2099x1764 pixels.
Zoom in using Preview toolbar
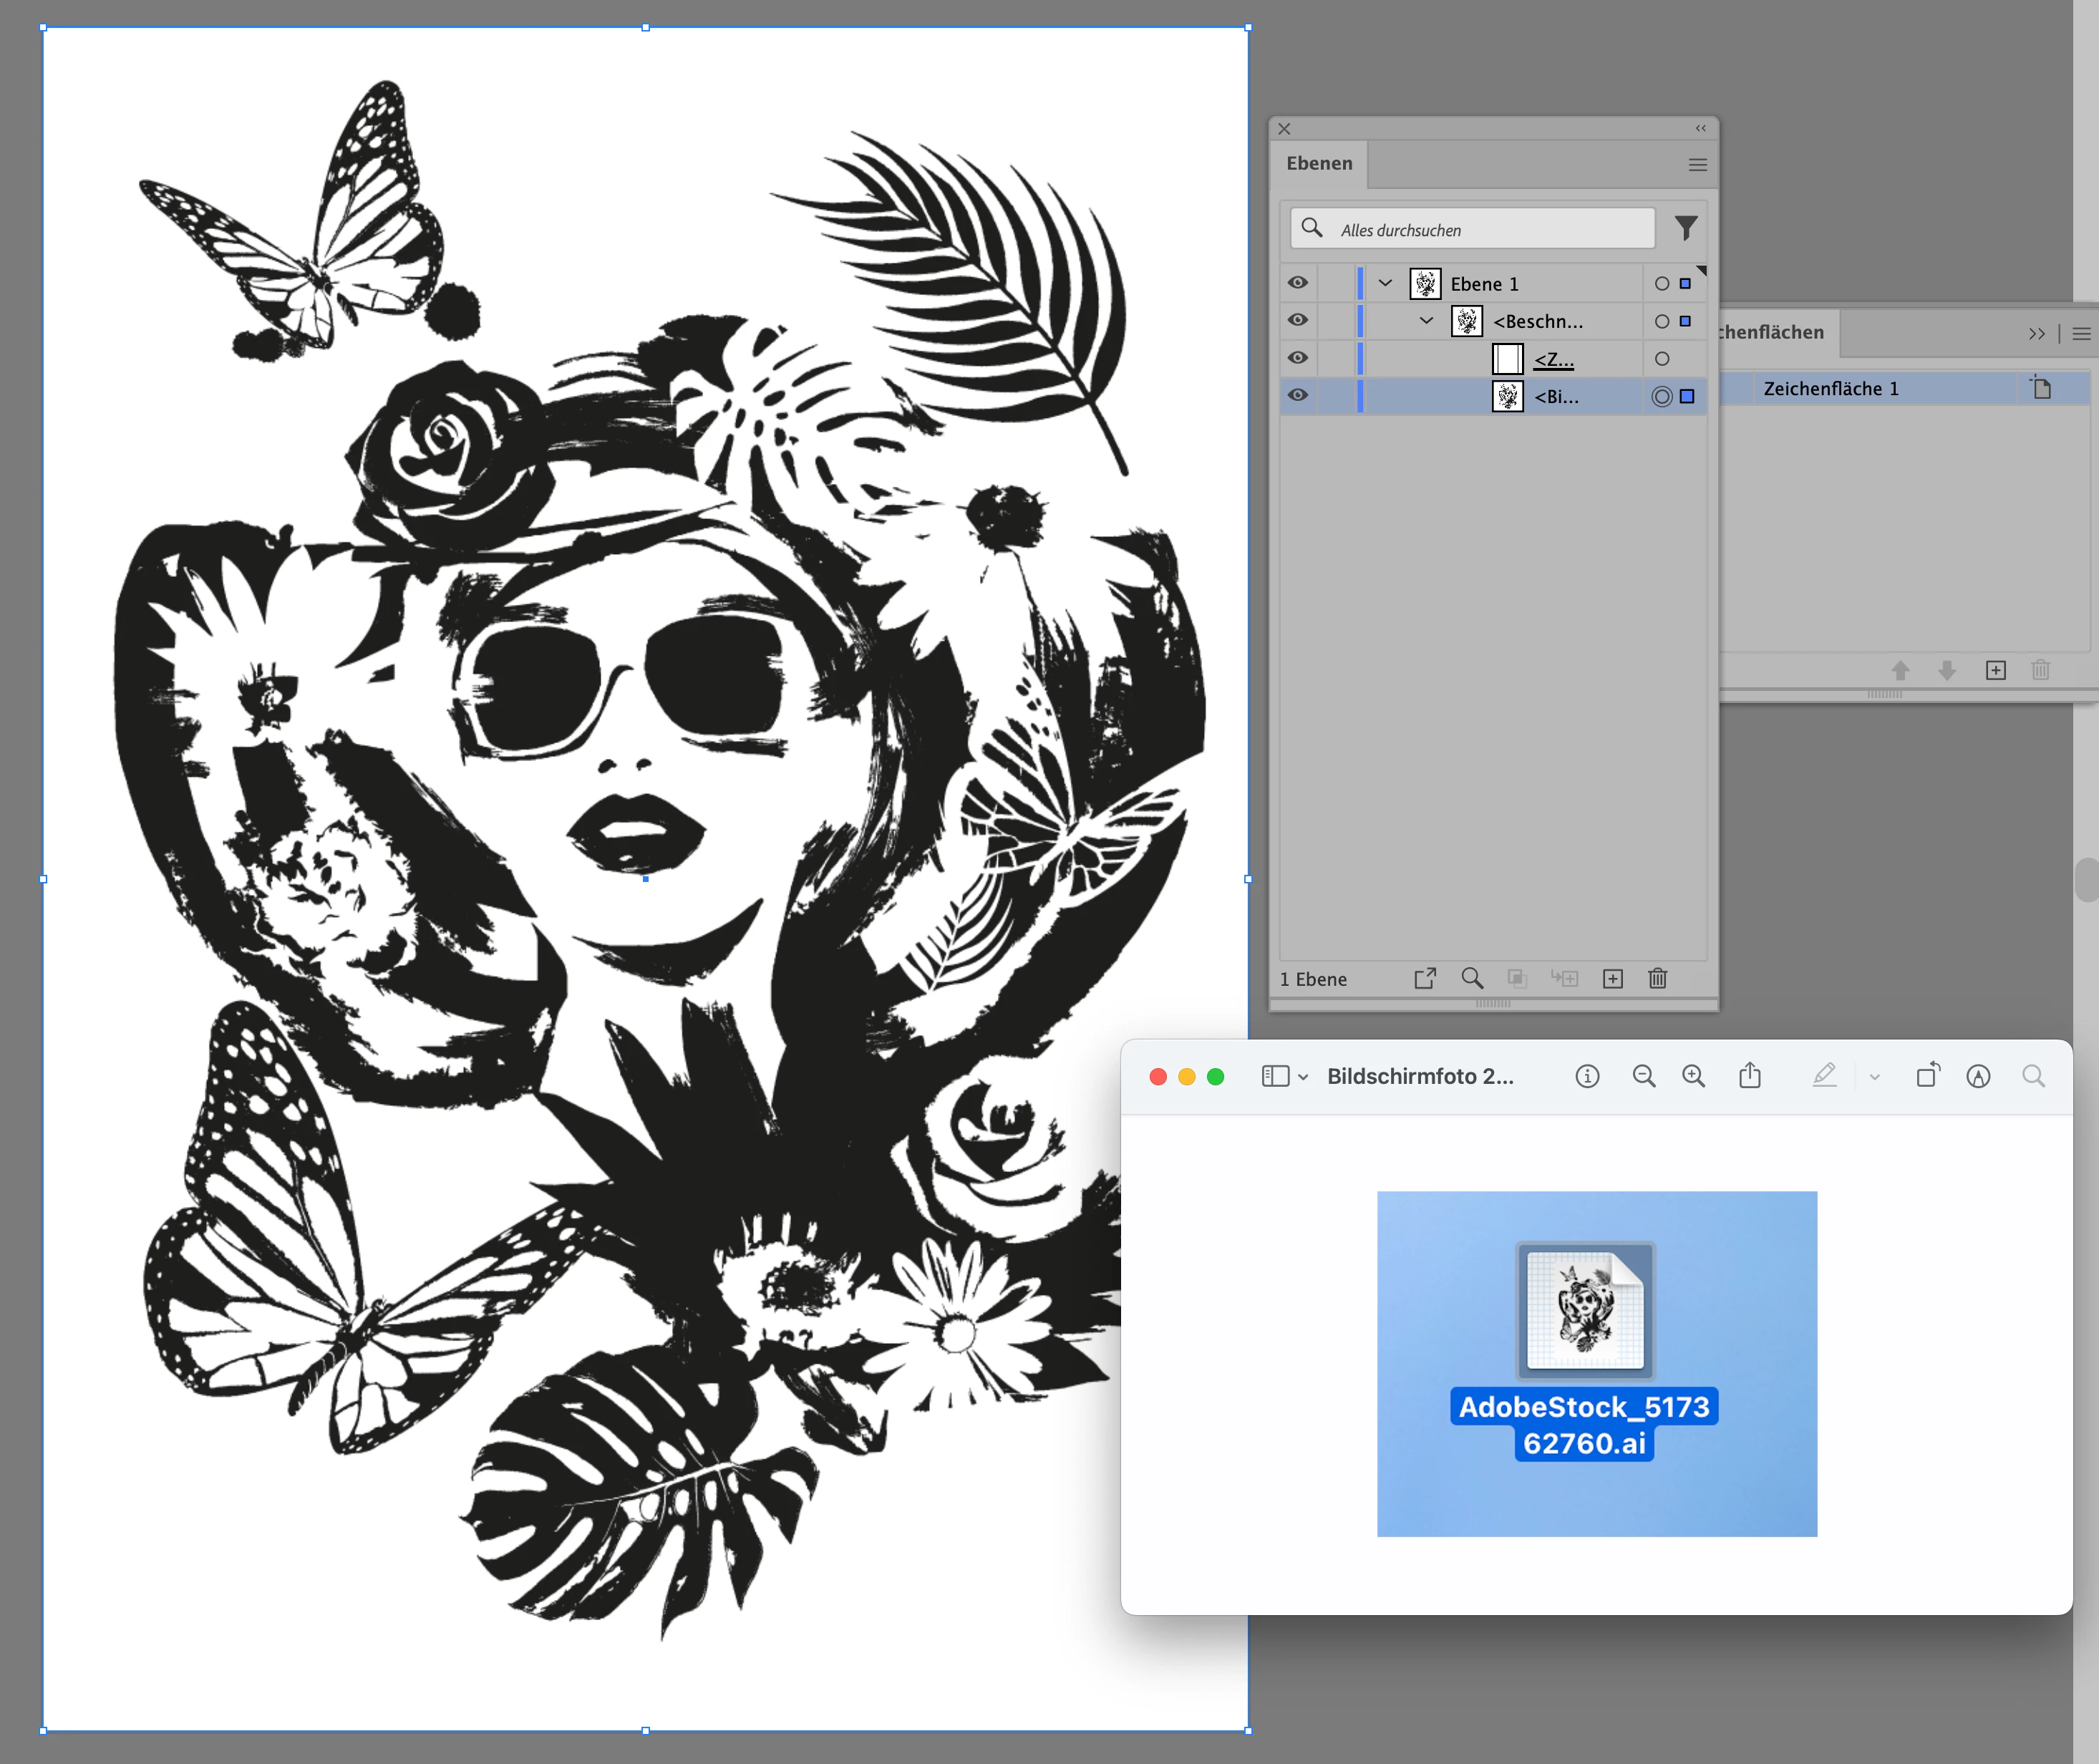(1693, 1076)
